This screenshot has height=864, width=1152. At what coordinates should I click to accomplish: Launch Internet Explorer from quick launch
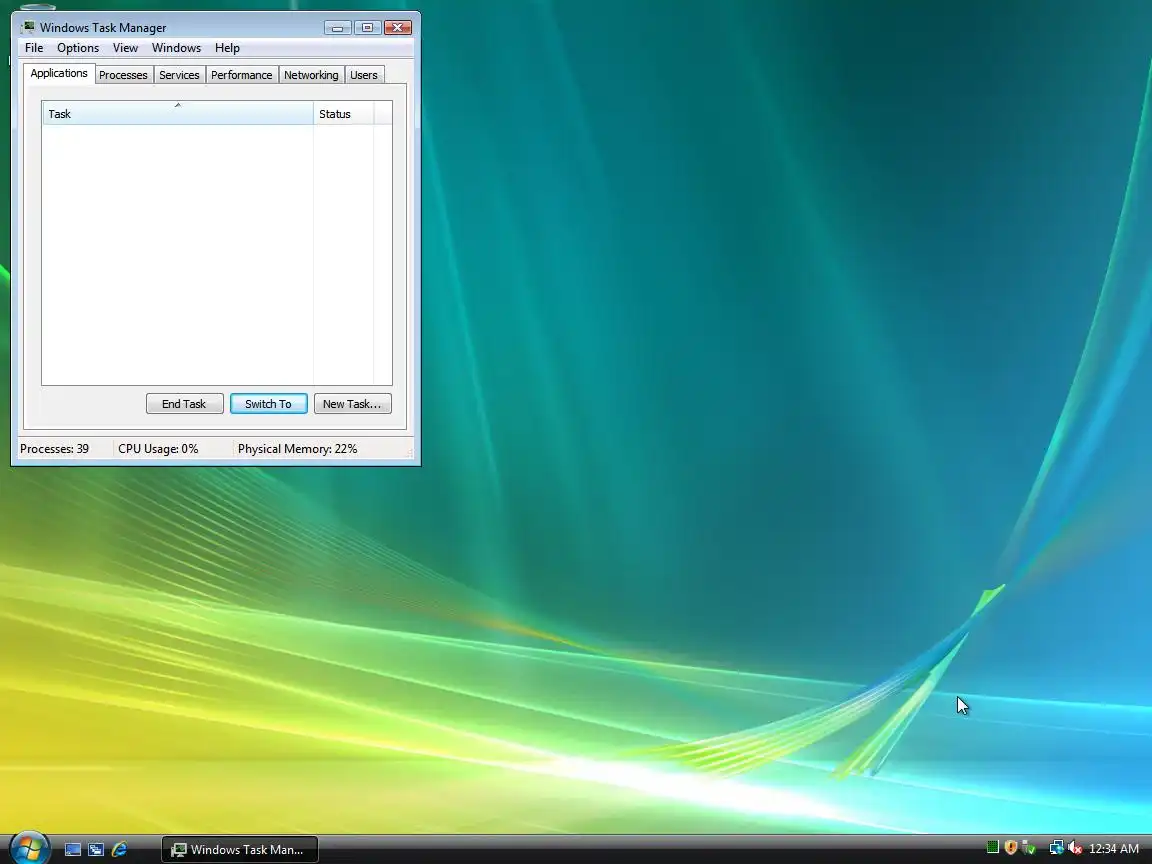tap(119, 849)
